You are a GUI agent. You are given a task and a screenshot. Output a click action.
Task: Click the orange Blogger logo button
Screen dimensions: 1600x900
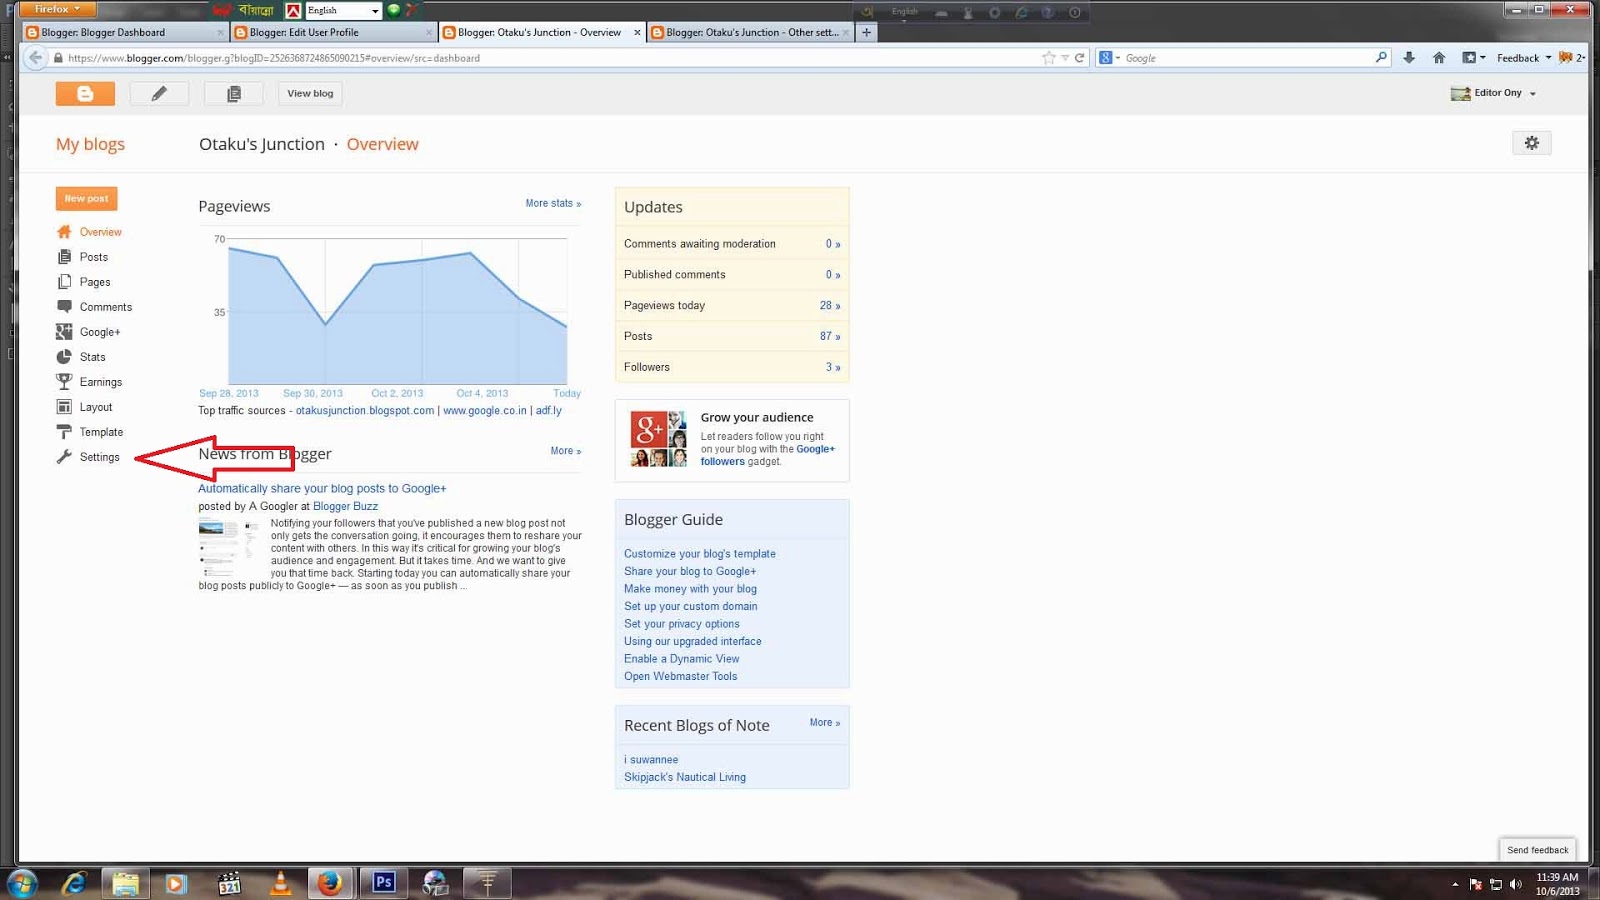(85, 93)
